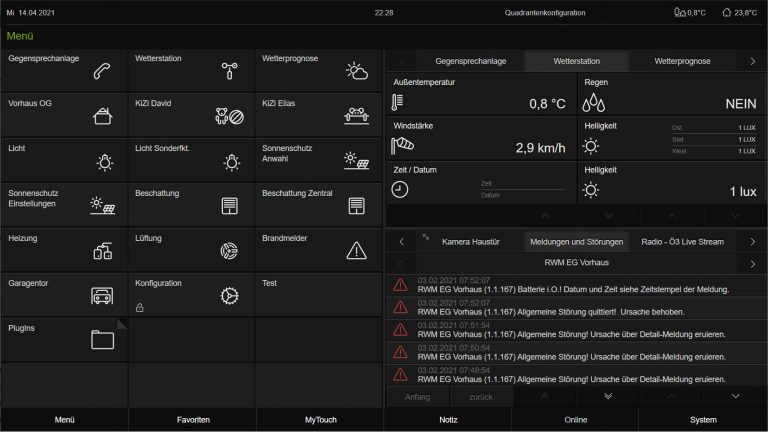The image size is (768, 432).
Task: Click the Brandmelder warning triangle icon
Action: pyautogui.click(x=356, y=251)
